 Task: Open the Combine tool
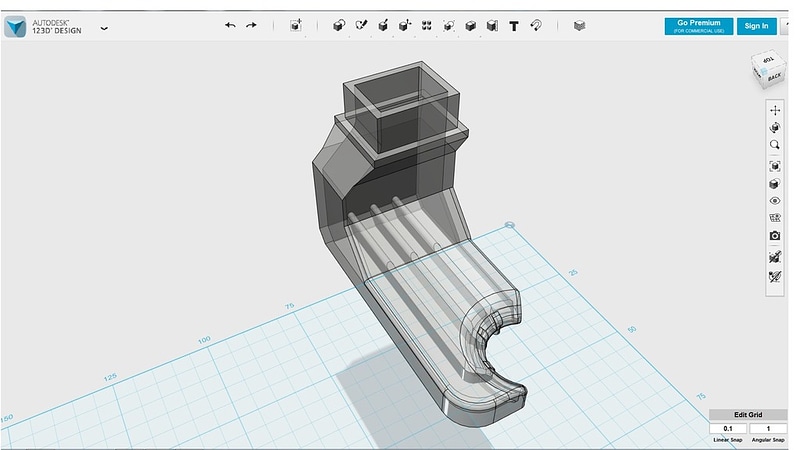click(470, 26)
